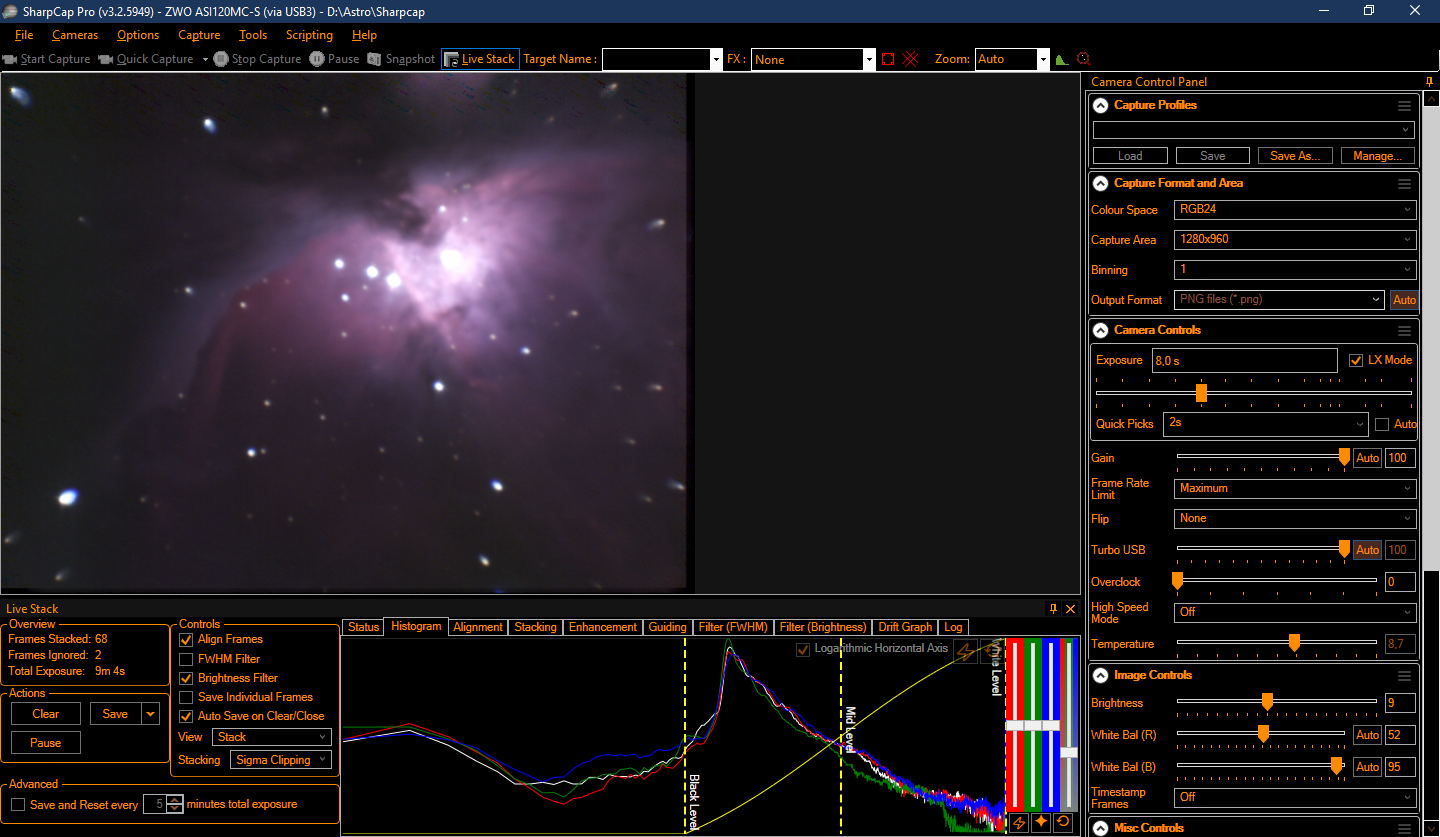Click the Gain slider handle
Screen dimensions: 1440x837
[x=1344, y=457]
